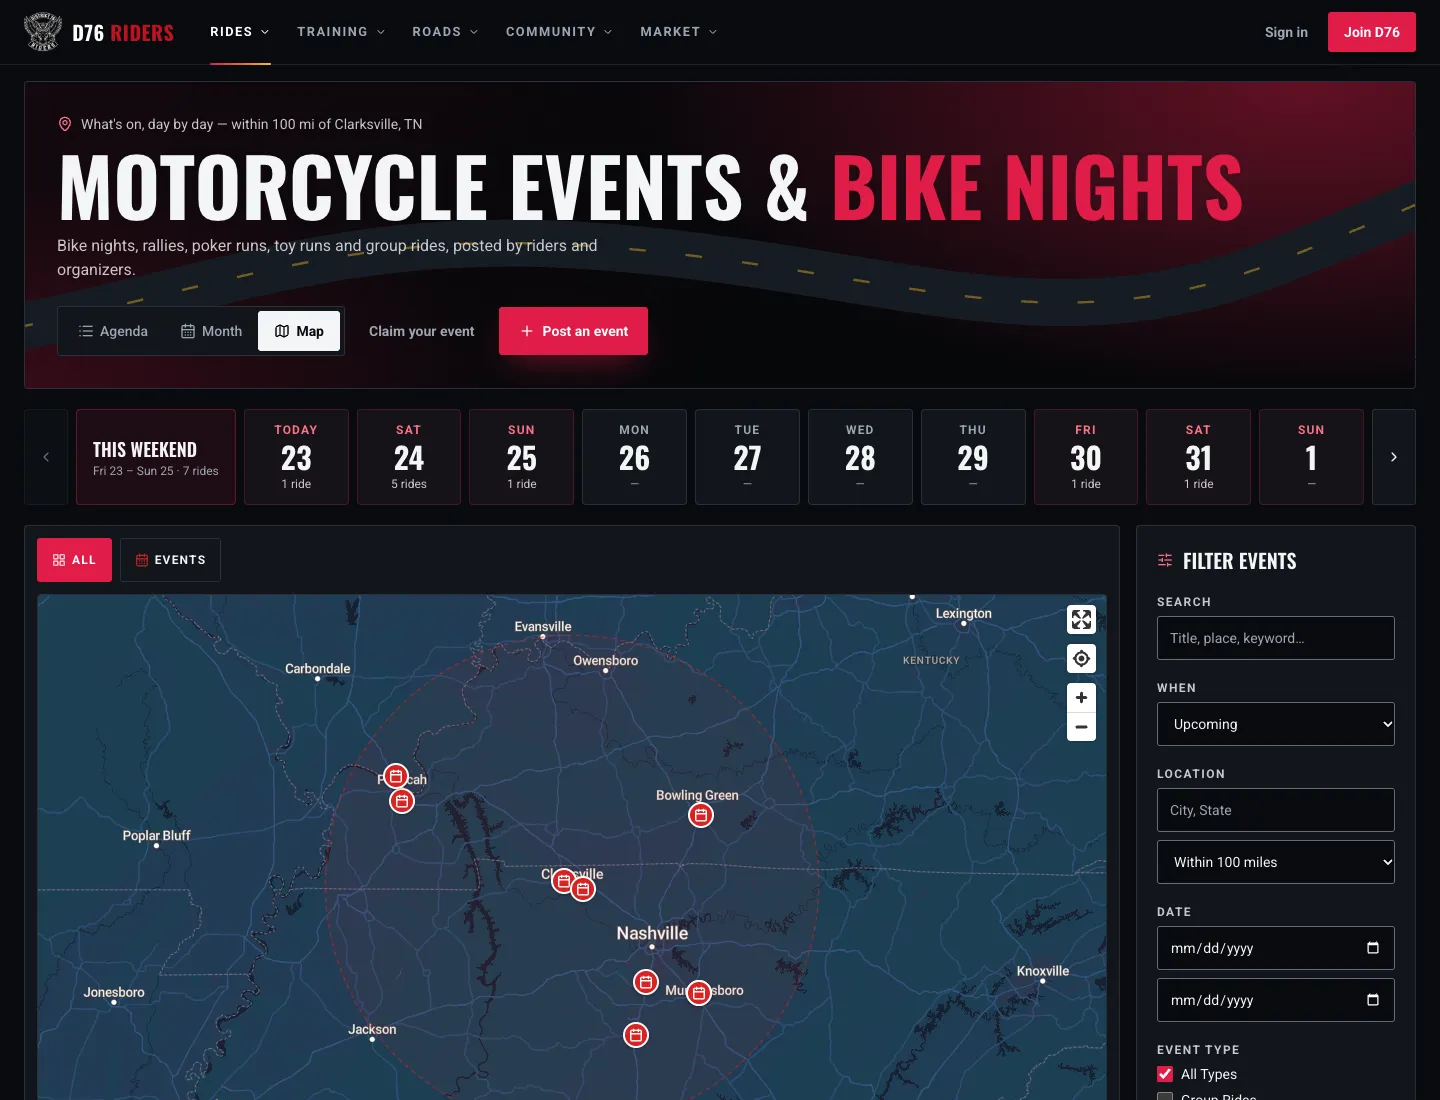
Task: Click the second date input field
Action: coord(1276,1000)
